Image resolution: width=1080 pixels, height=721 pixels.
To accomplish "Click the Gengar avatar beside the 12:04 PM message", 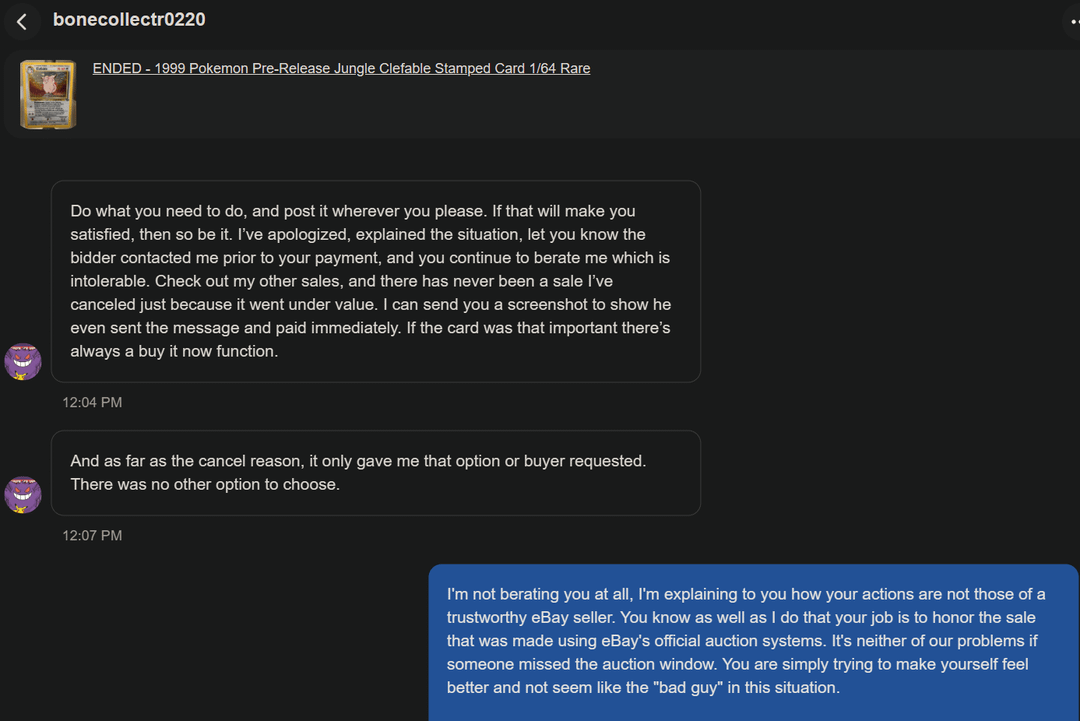I will point(23,362).
